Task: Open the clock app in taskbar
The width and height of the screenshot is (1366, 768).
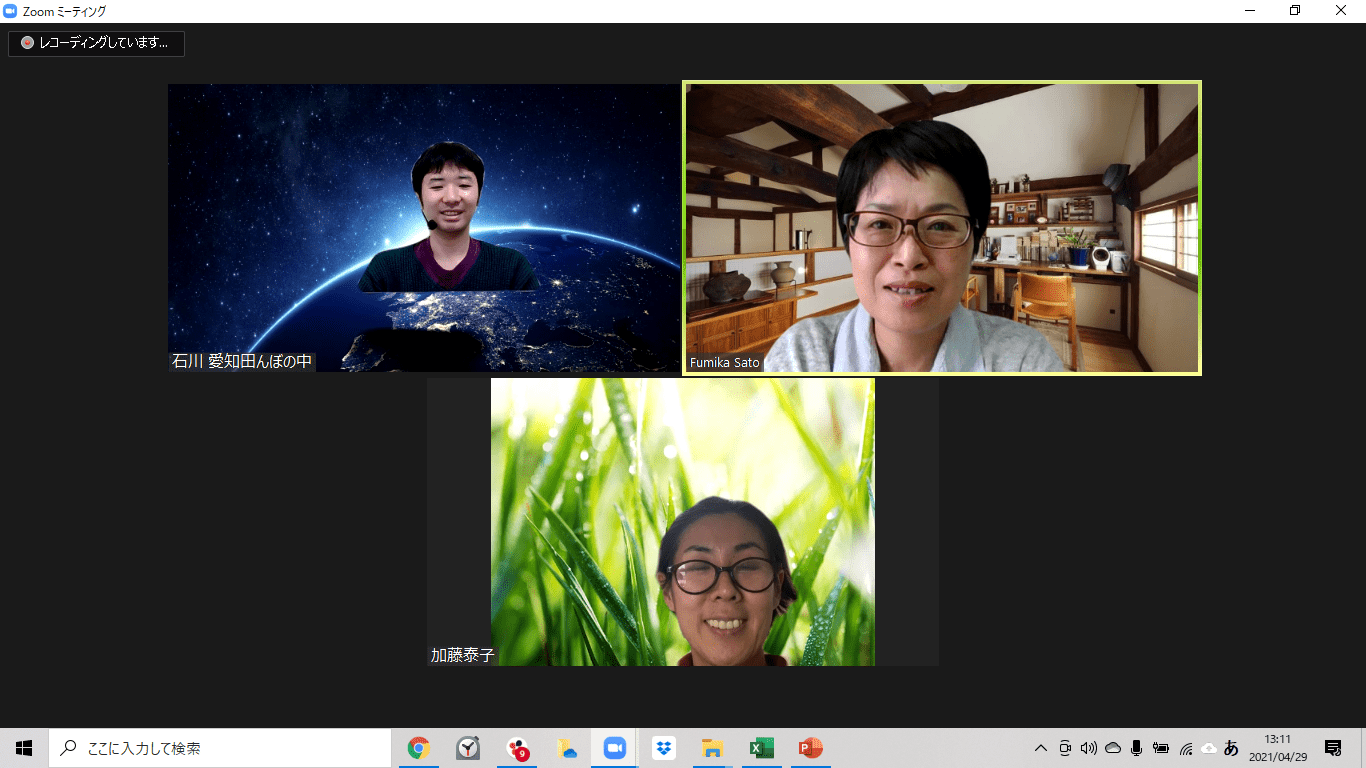Action: [x=468, y=748]
